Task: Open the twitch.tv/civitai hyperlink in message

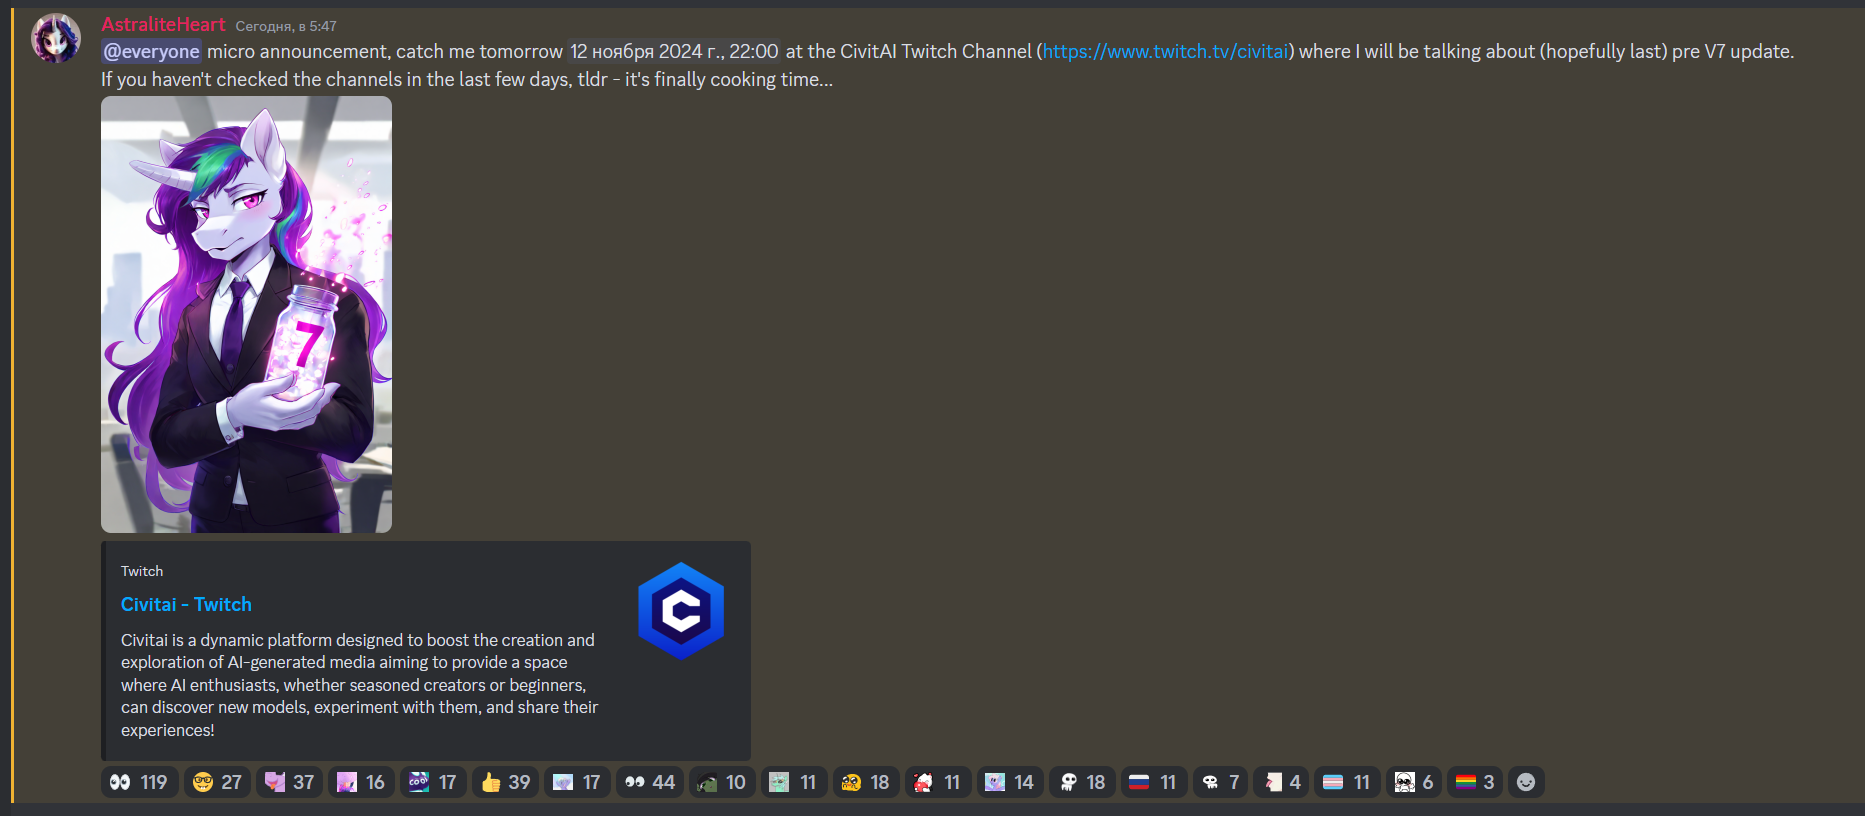Action: (1166, 51)
